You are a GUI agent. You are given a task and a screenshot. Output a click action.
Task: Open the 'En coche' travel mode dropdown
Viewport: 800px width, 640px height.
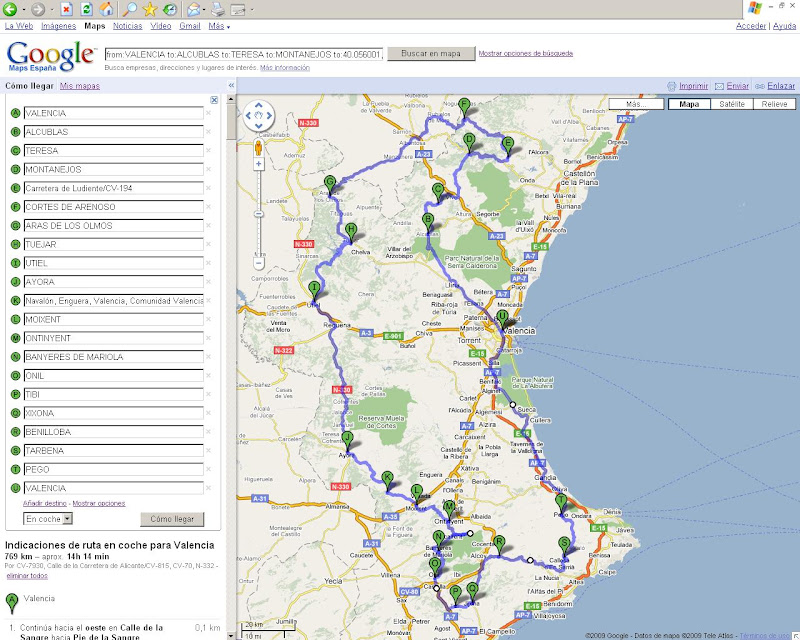click(49, 519)
